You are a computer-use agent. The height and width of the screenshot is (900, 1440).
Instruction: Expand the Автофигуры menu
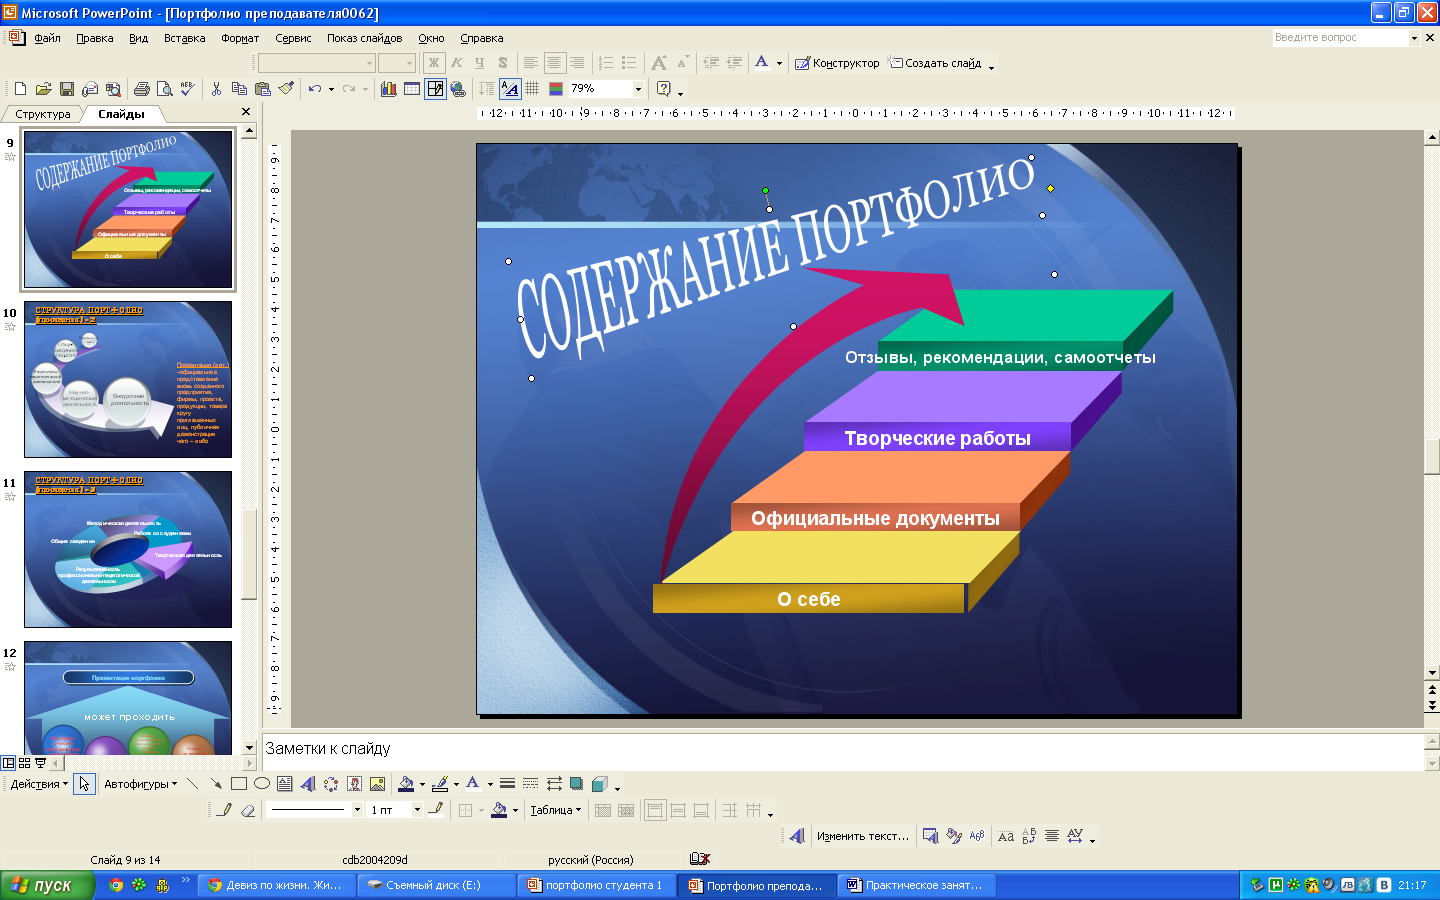140,784
